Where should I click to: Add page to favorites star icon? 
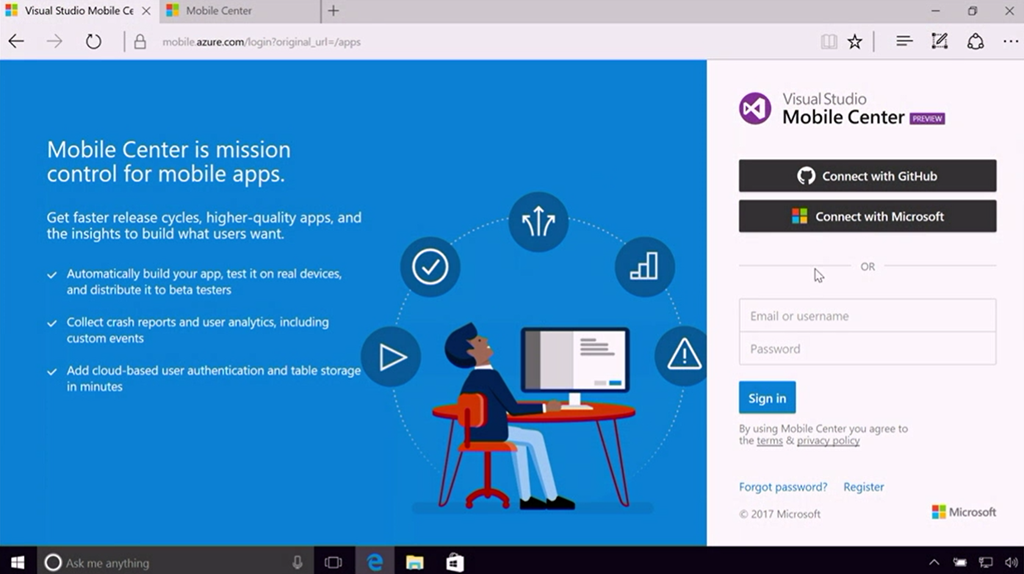pos(855,41)
